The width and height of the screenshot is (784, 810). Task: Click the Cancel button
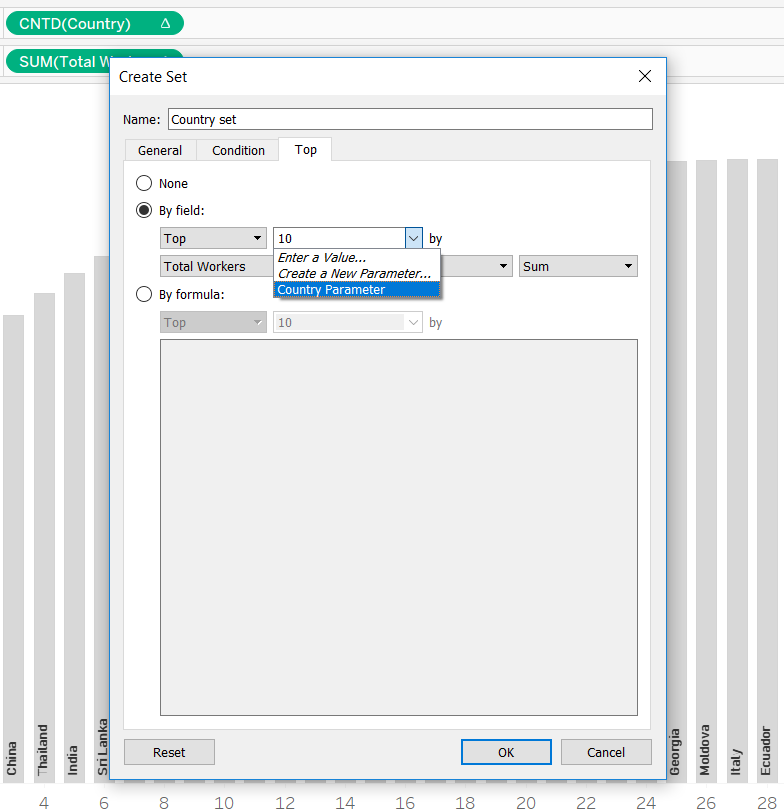pyautogui.click(x=606, y=752)
